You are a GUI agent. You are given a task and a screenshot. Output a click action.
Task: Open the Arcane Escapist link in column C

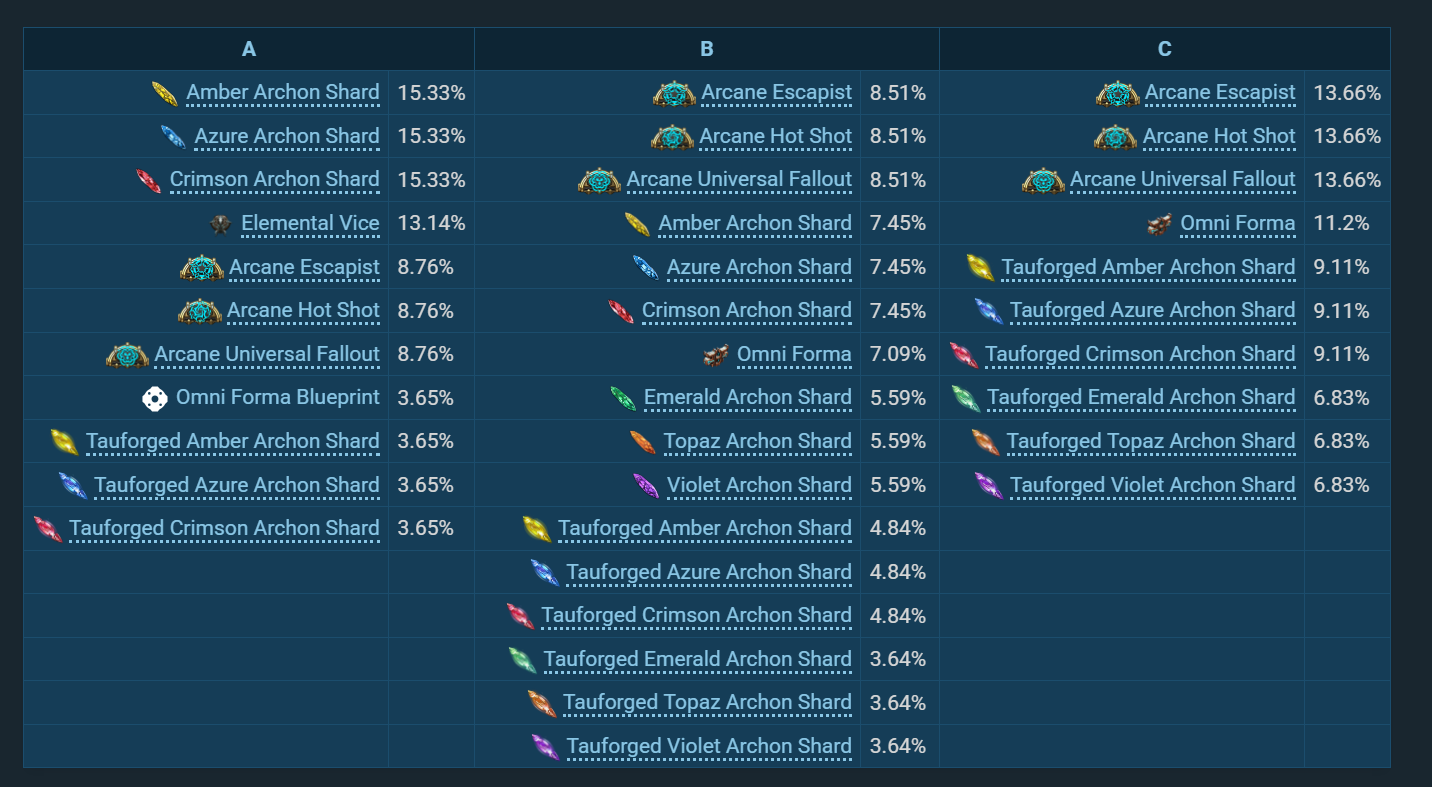(x=1220, y=93)
